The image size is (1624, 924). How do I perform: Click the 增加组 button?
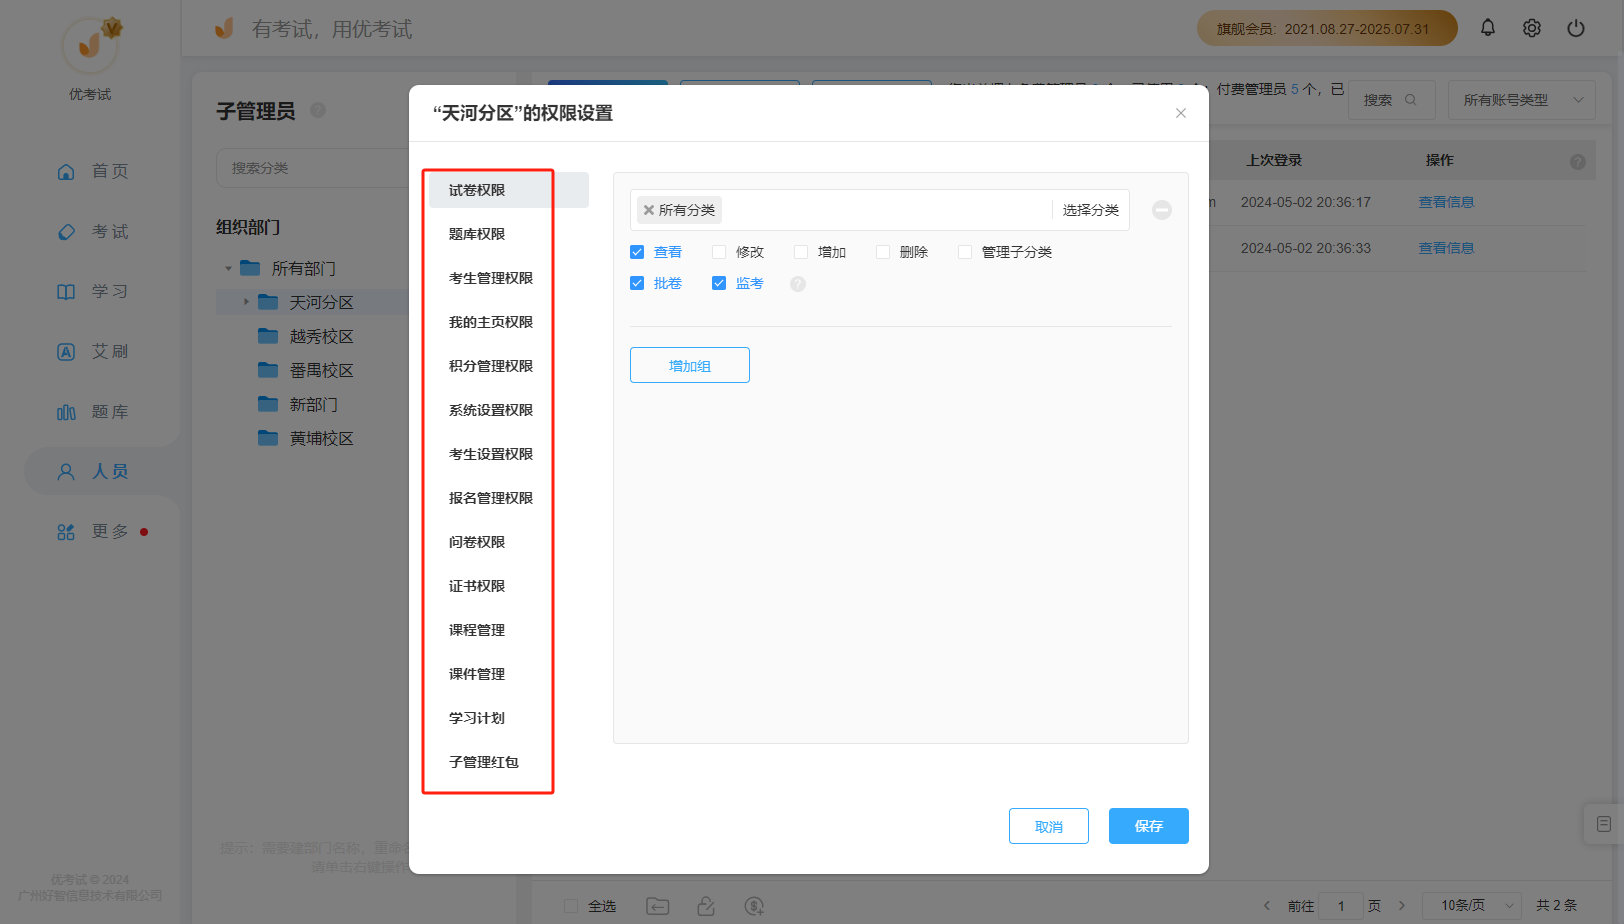pos(690,365)
